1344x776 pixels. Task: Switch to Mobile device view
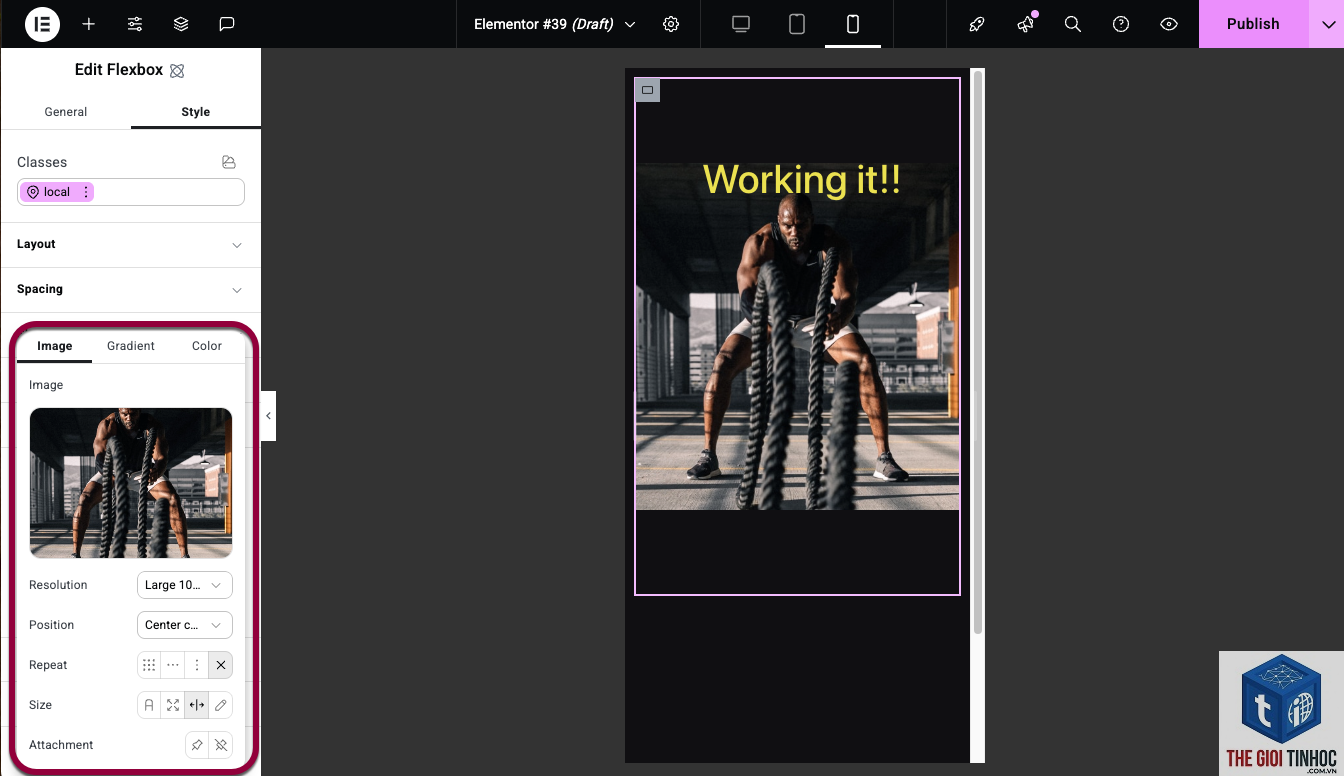[x=853, y=24]
